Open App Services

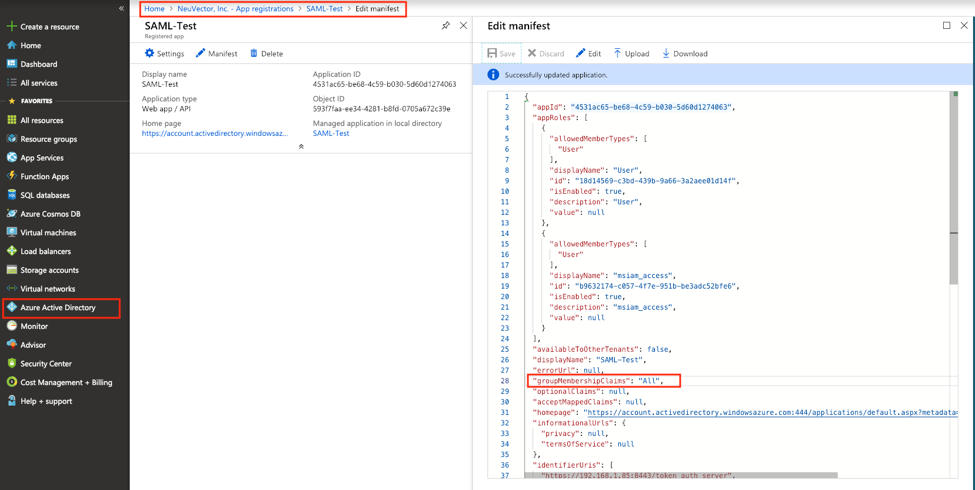[42, 158]
